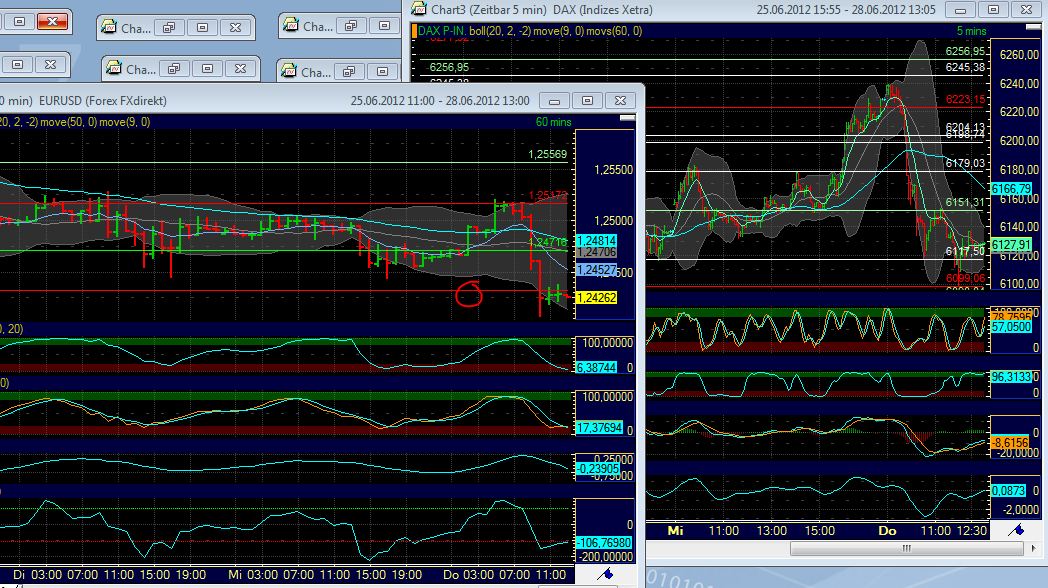
Task: Click the '5 mins' timeframe label on the DAX chart
Action: tap(971, 31)
